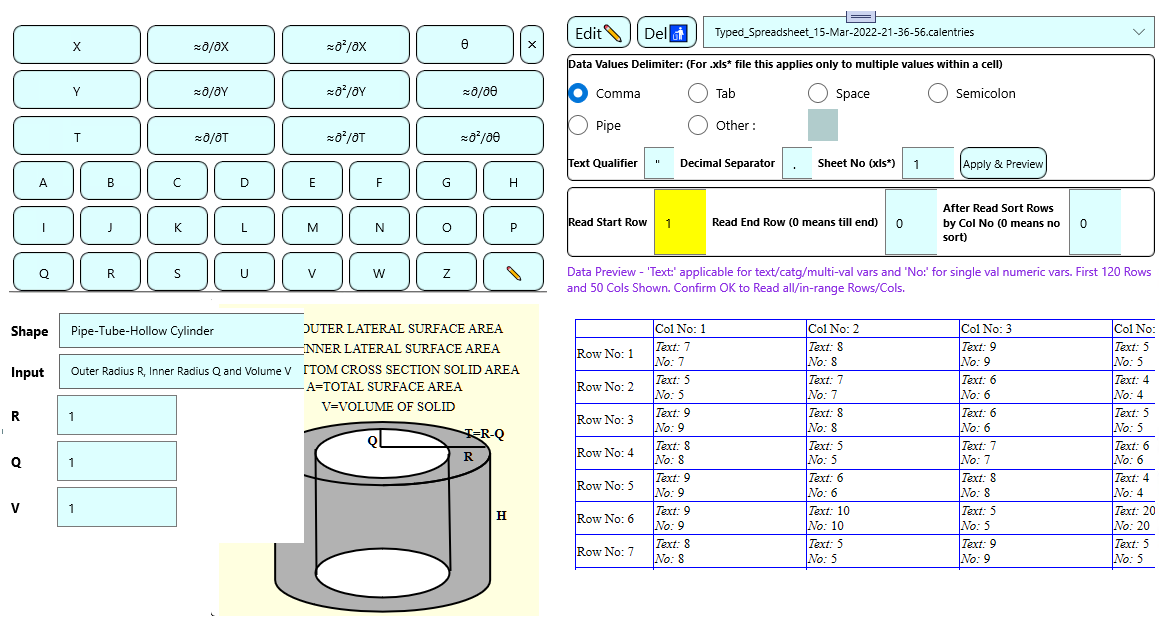
Task: Click the Text Qualifier field
Action: pyautogui.click(x=659, y=163)
